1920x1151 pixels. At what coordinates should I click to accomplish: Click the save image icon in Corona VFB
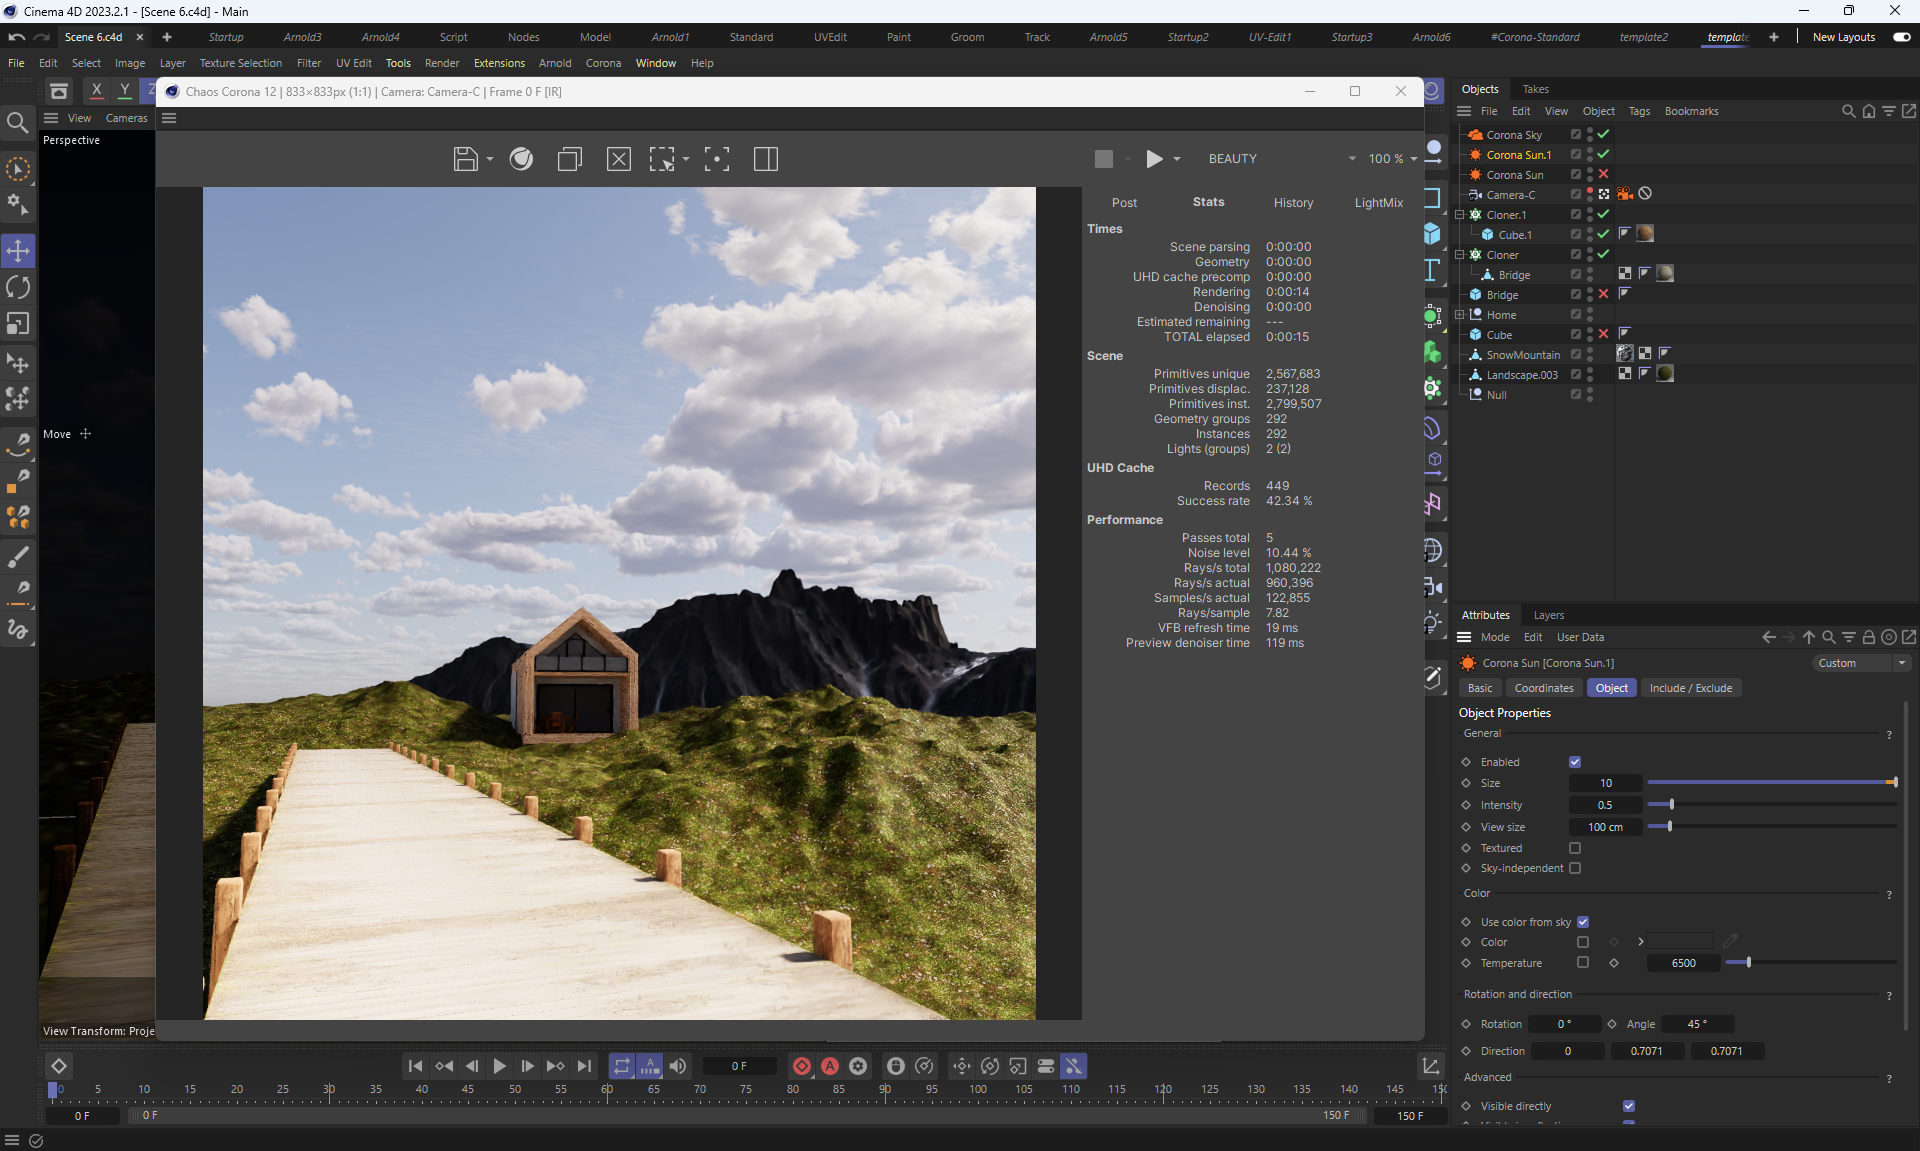[465, 159]
